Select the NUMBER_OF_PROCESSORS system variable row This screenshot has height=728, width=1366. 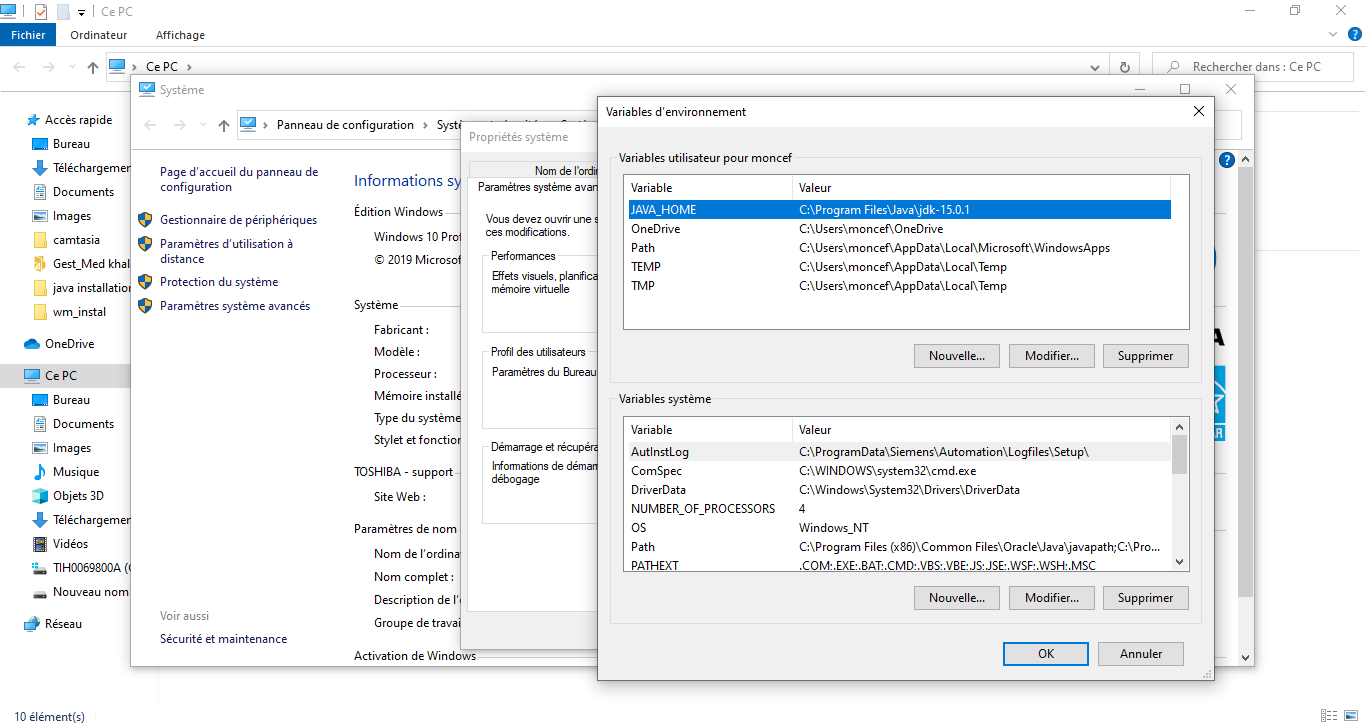(x=898, y=509)
